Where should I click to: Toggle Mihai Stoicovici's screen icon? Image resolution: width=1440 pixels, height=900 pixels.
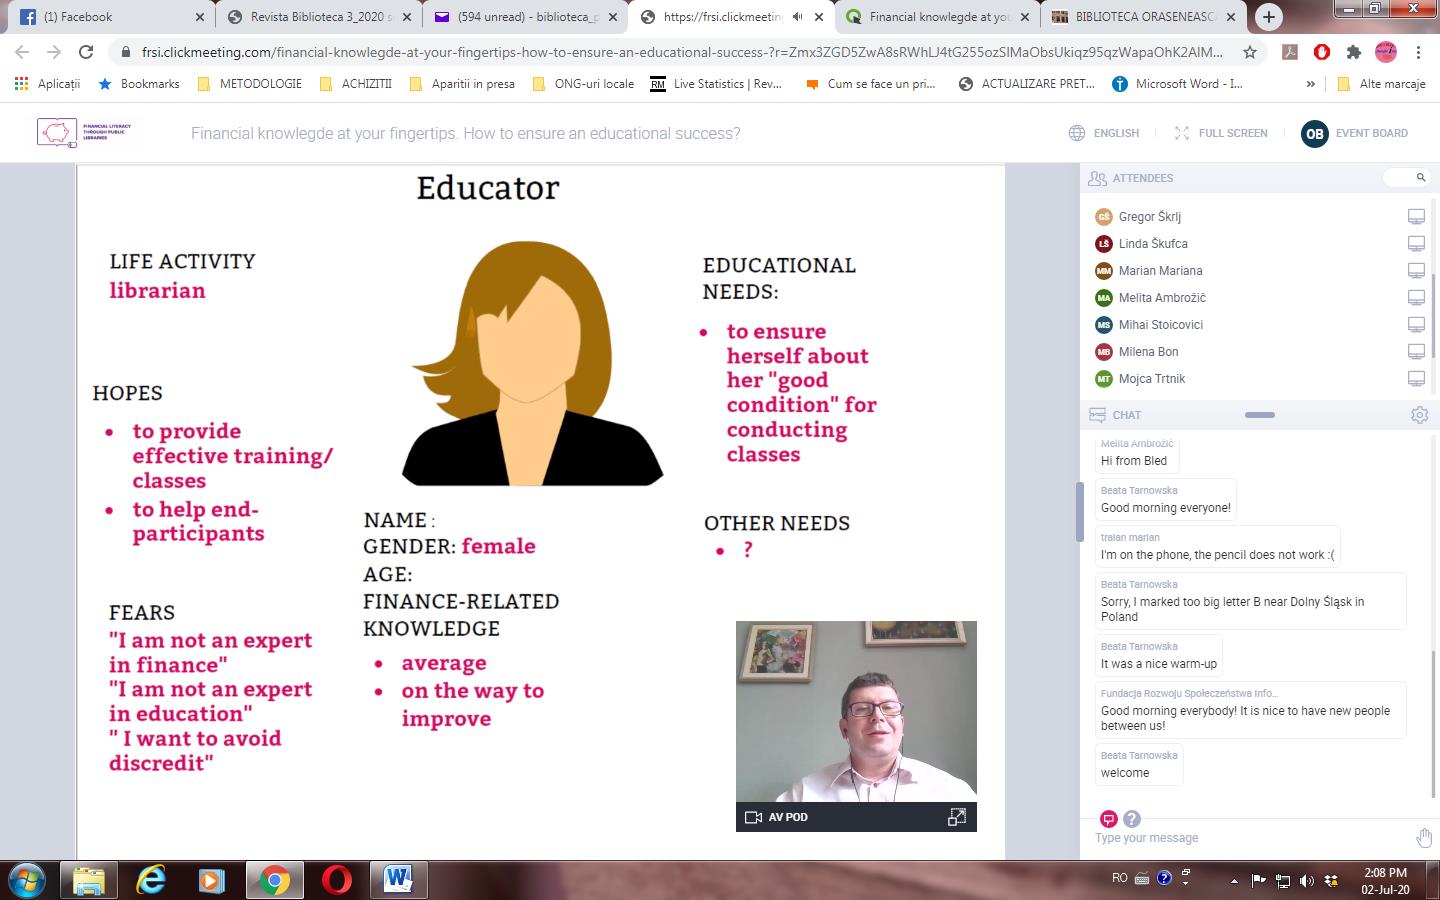point(1416,325)
